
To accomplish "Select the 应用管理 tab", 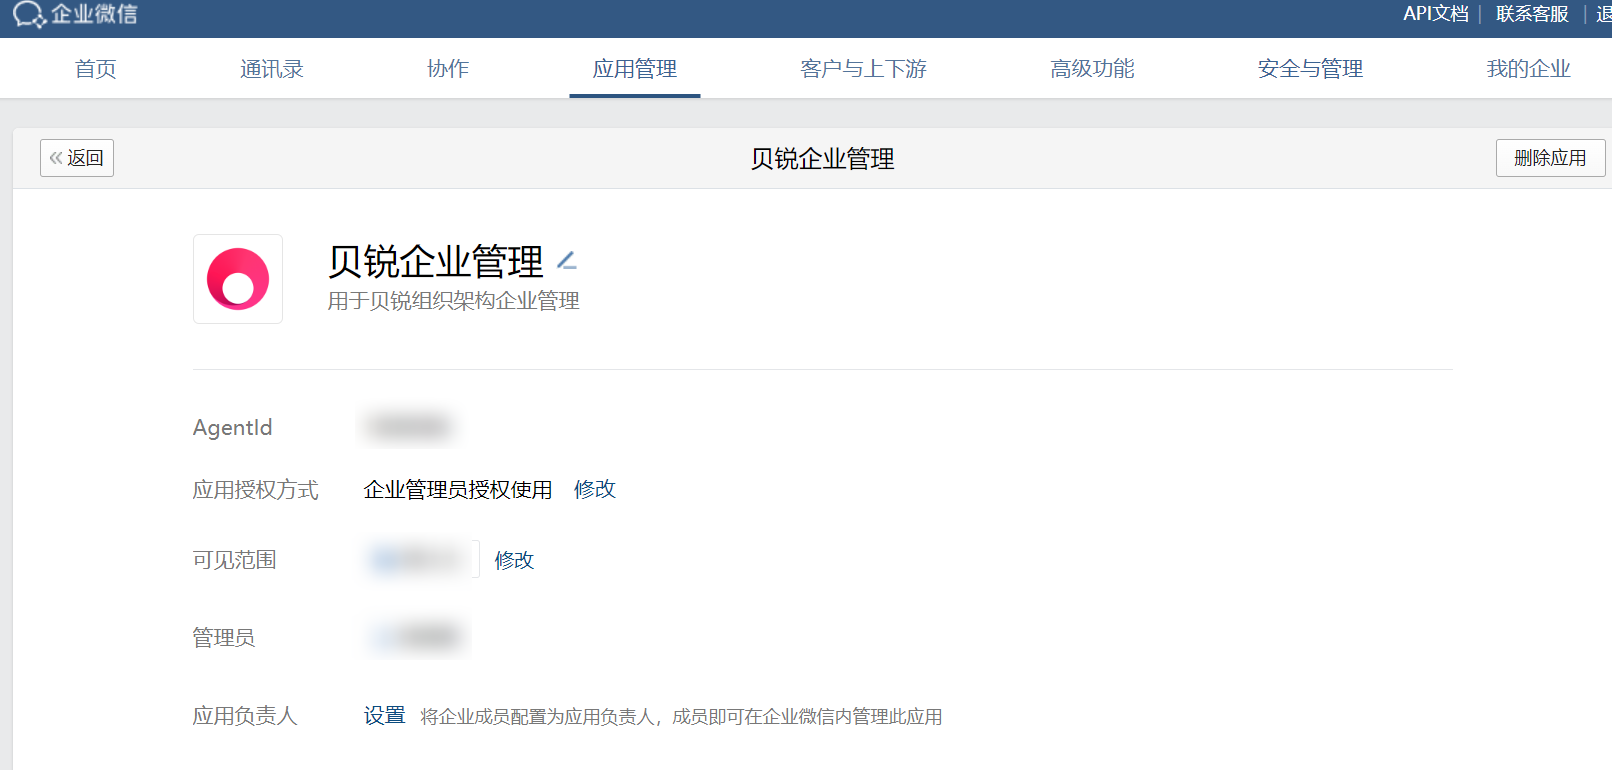I will (635, 69).
